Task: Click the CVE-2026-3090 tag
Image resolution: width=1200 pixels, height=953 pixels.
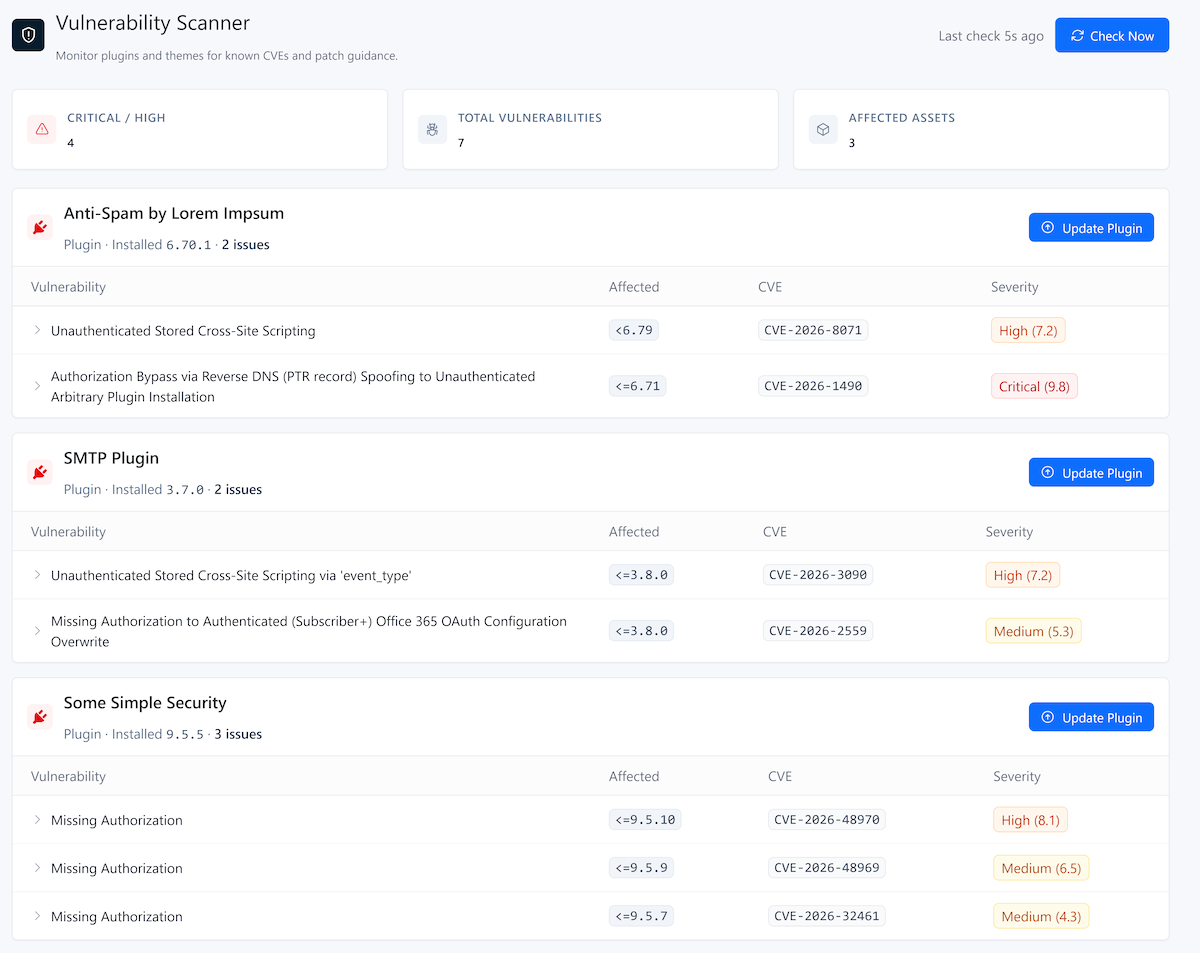Action: coord(817,575)
